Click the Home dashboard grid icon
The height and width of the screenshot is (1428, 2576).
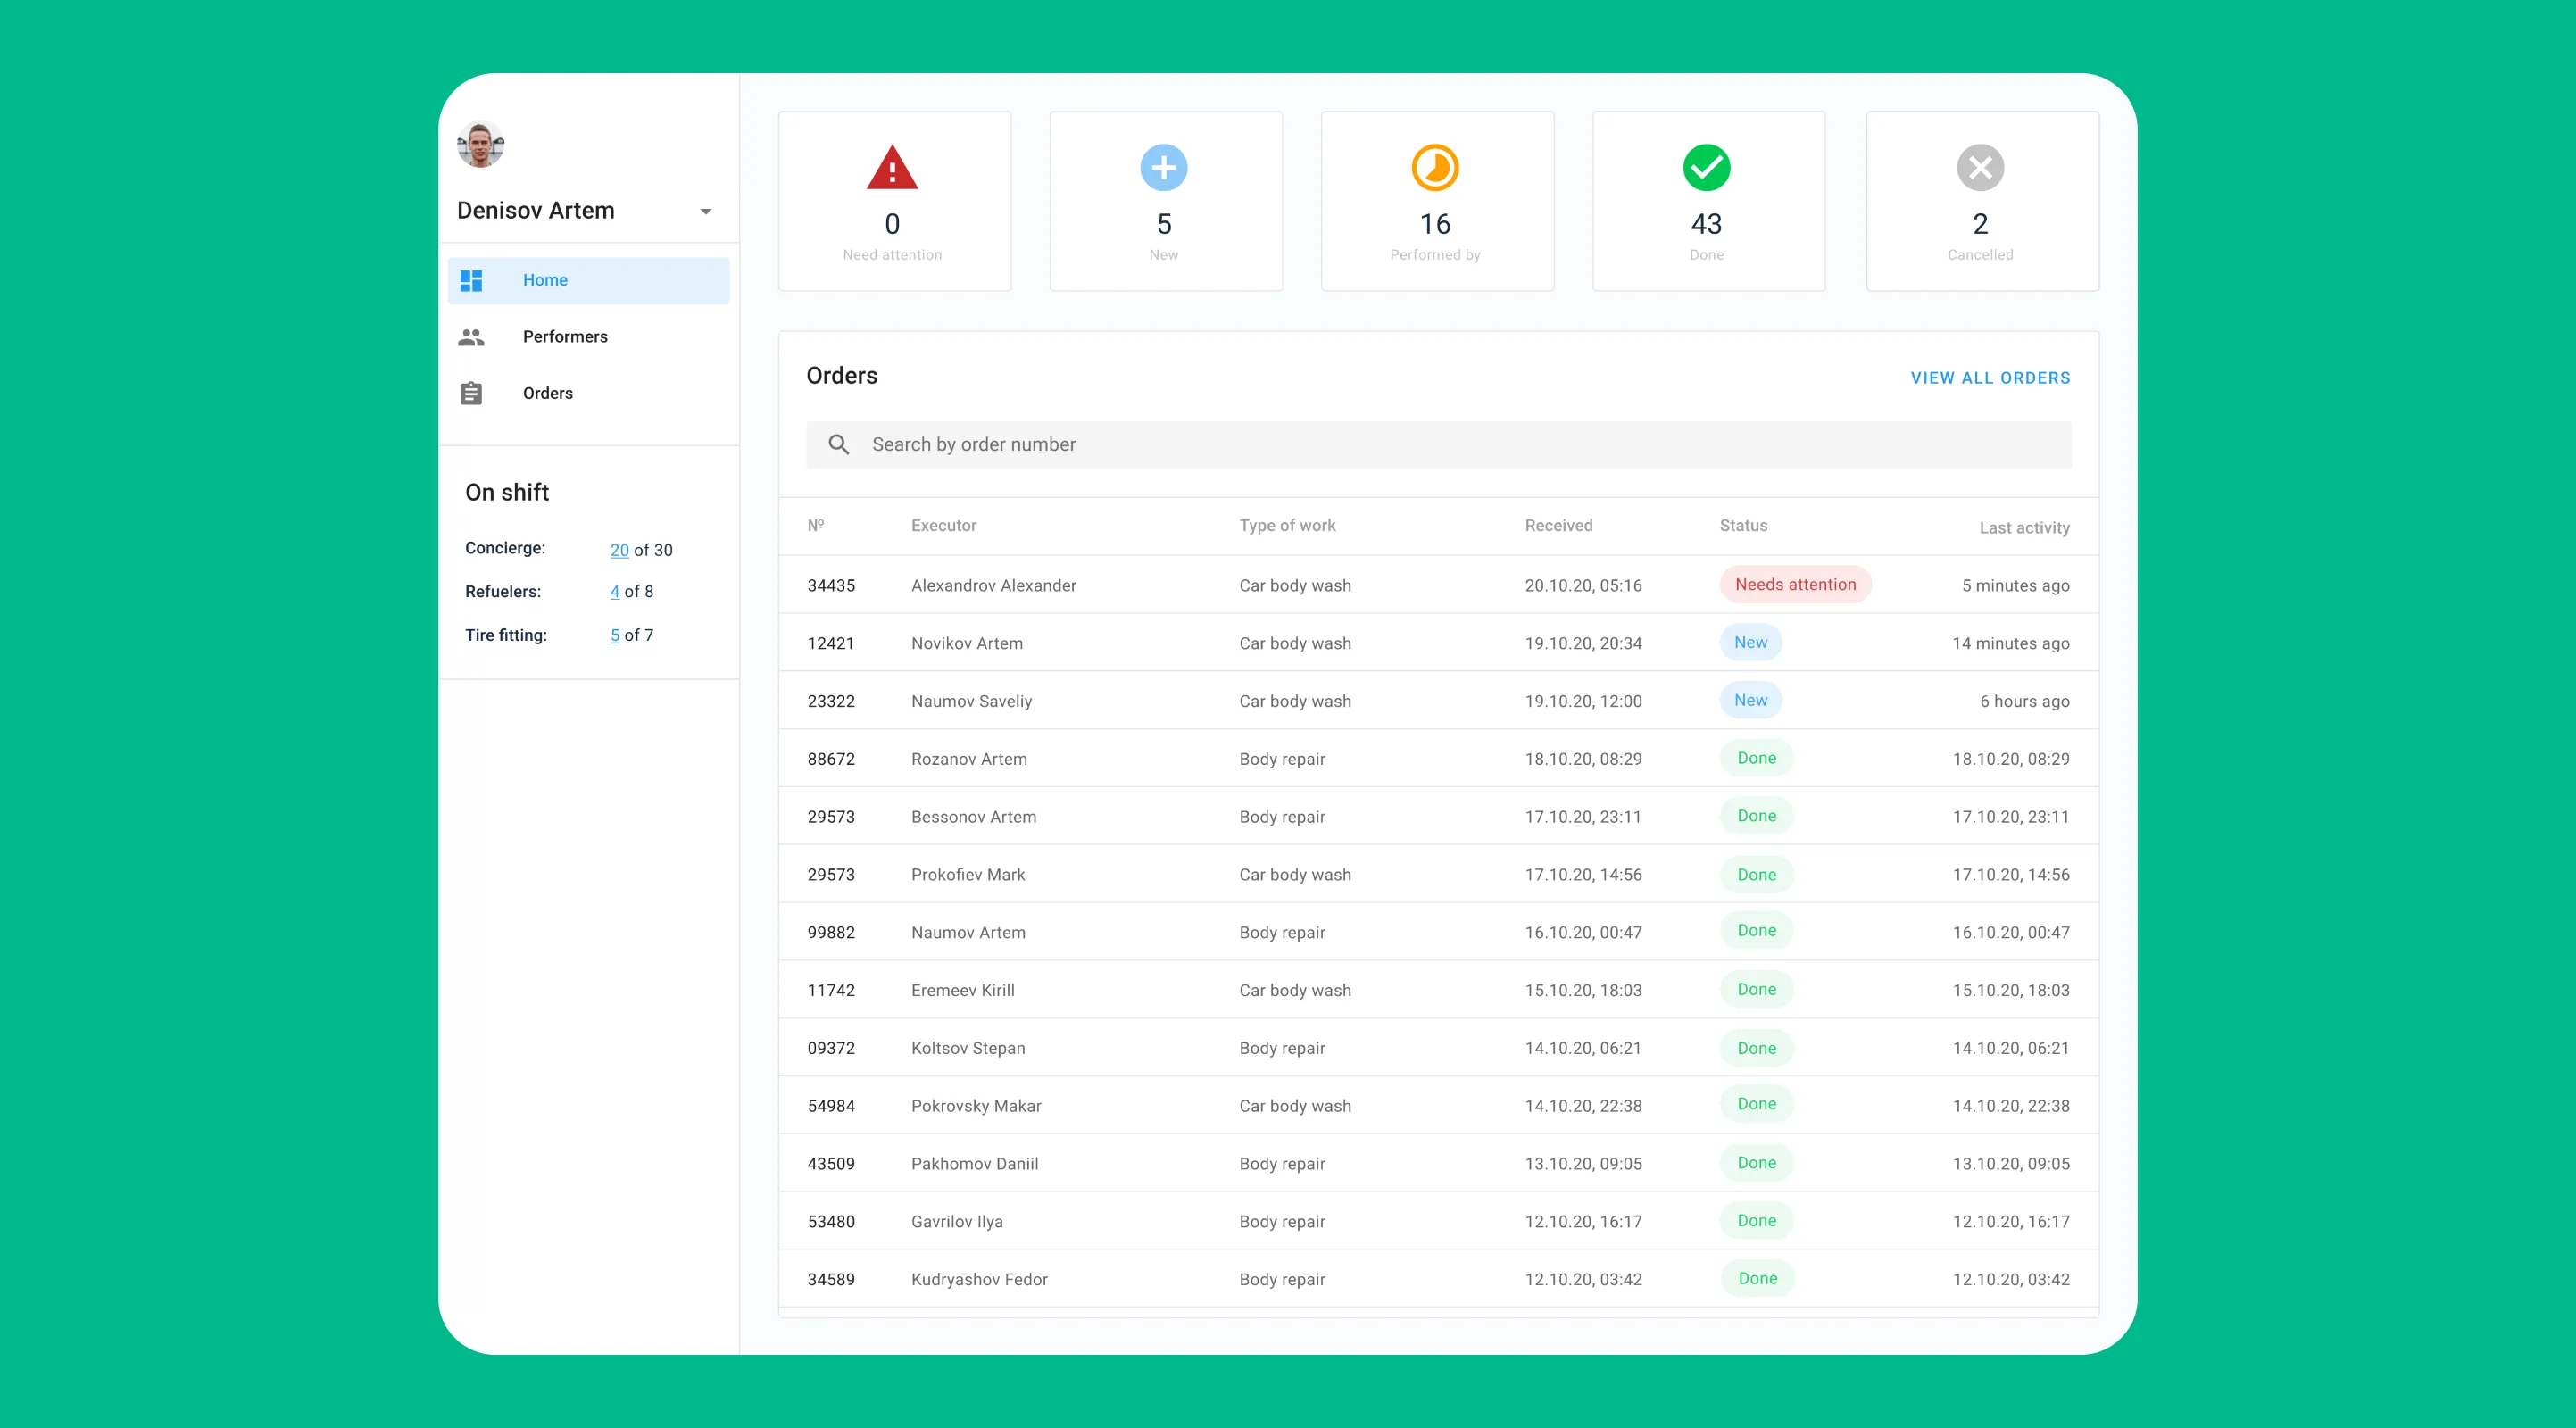471,280
